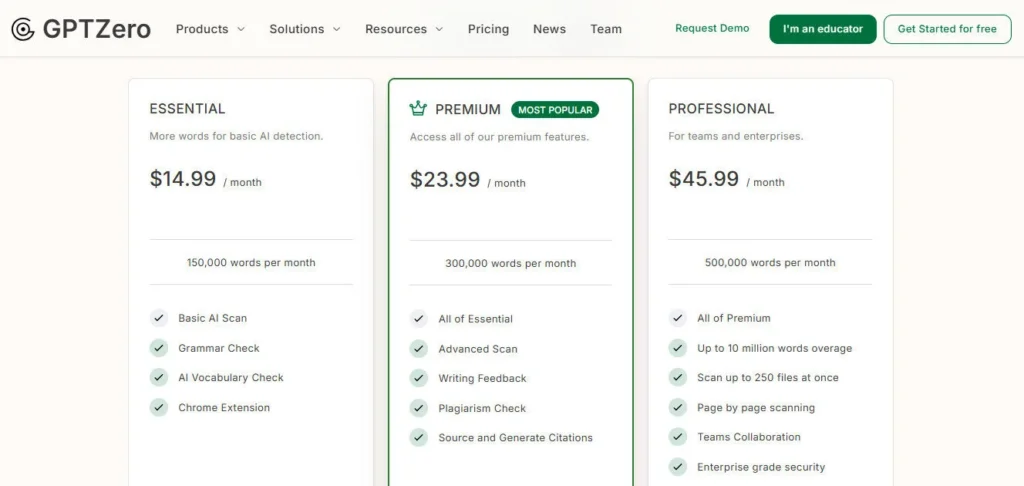Click the Plagiarism Check checkmark icon
Viewport: 1024px width, 486px height.
click(419, 408)
